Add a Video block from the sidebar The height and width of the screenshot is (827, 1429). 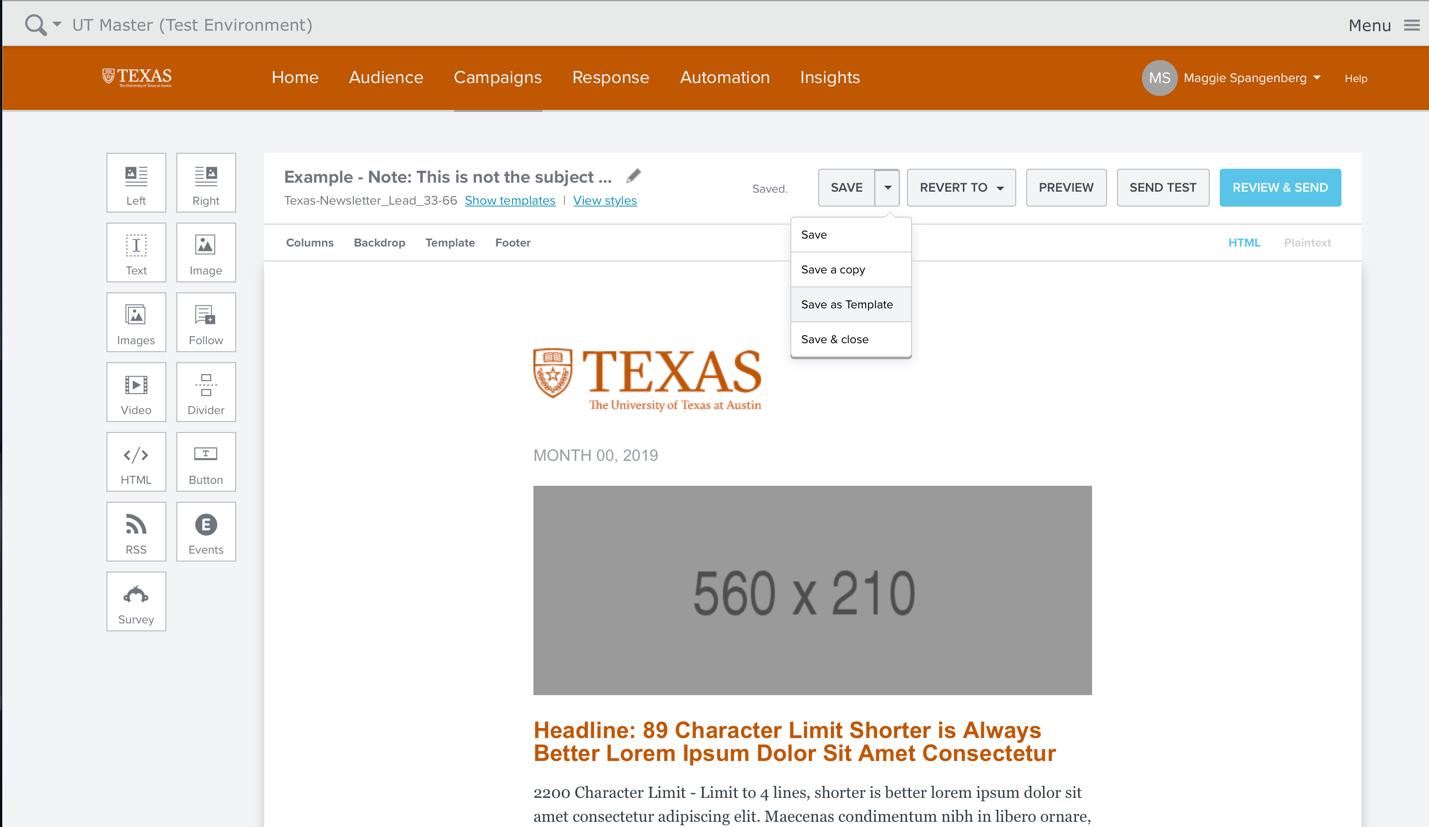pos(136,392)
